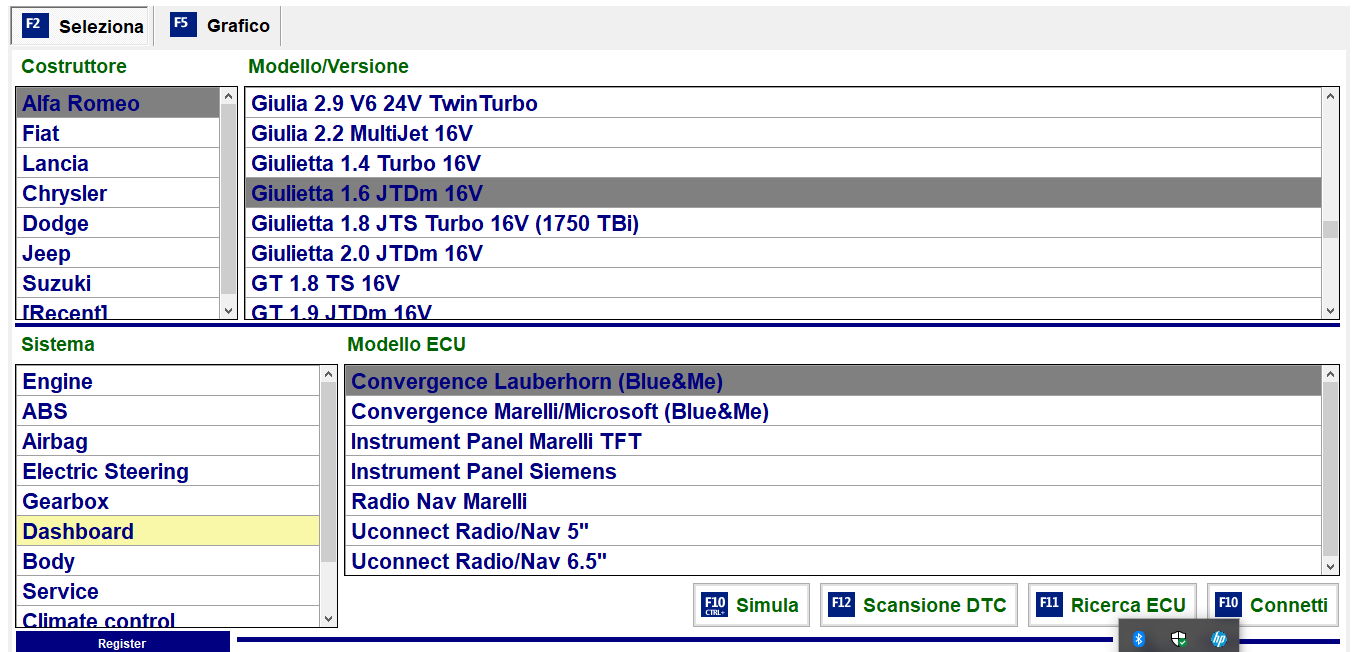The height and width of the screenshot is (652, 1352).
Task: Click Modello ECU scroll-up arrow
Action: [x=1330, y=375]
